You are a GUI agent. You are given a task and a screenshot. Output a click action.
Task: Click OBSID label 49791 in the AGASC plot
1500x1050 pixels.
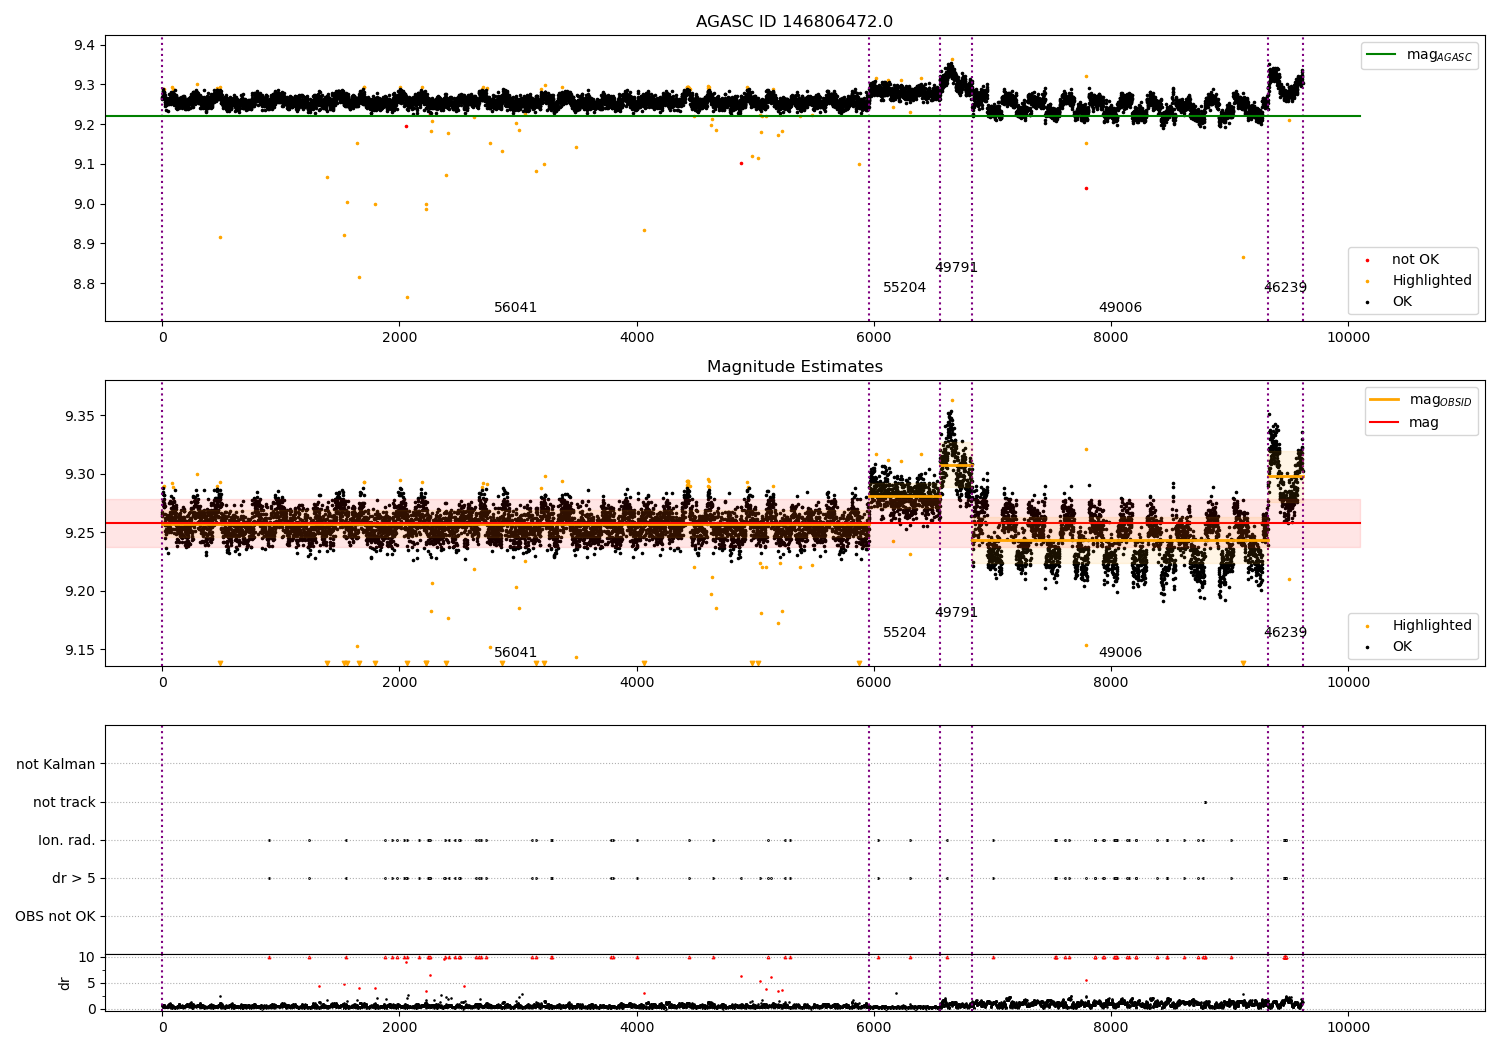956,268
